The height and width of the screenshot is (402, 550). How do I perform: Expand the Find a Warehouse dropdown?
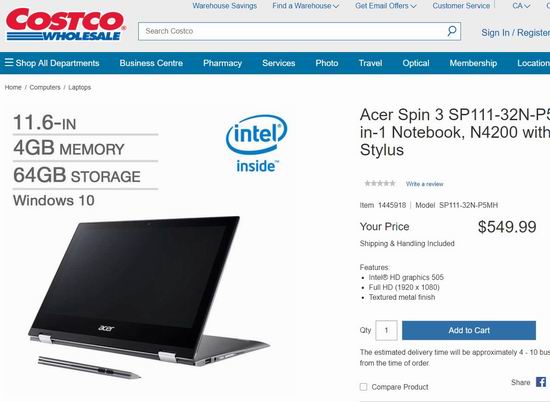pos(305,6)
